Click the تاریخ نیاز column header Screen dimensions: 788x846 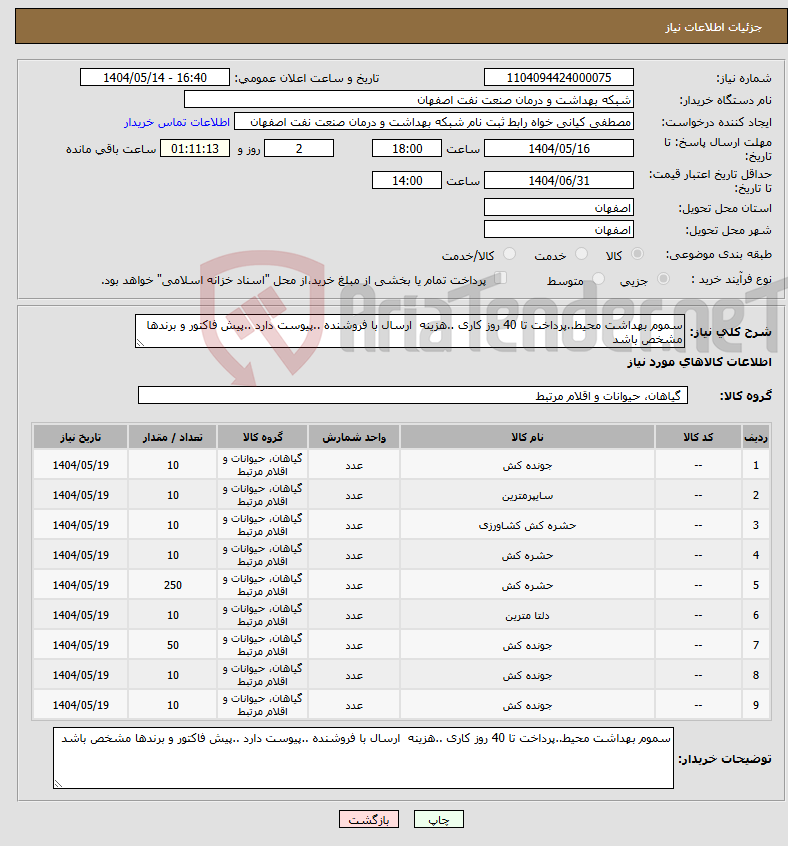[x=80, y=437]
